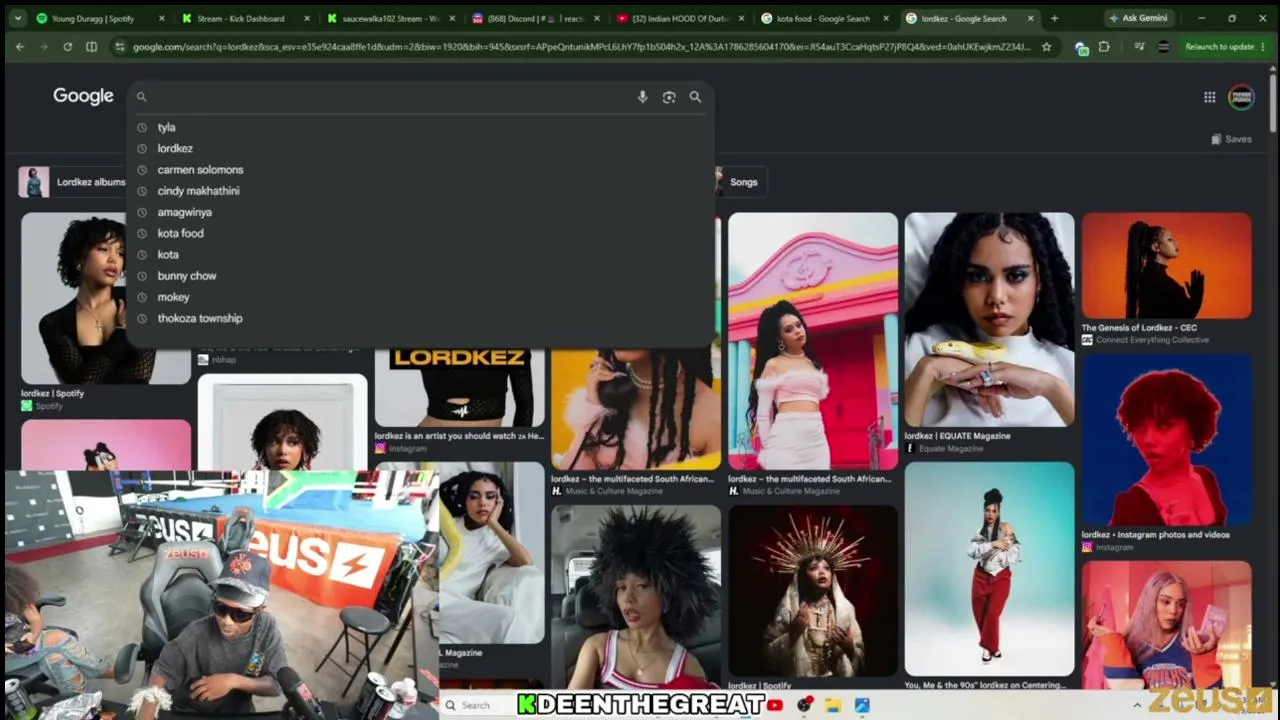1280x720 pixels.
Task: Choose the 'mokey' suggestion
Action: click(x=420, y=297)
